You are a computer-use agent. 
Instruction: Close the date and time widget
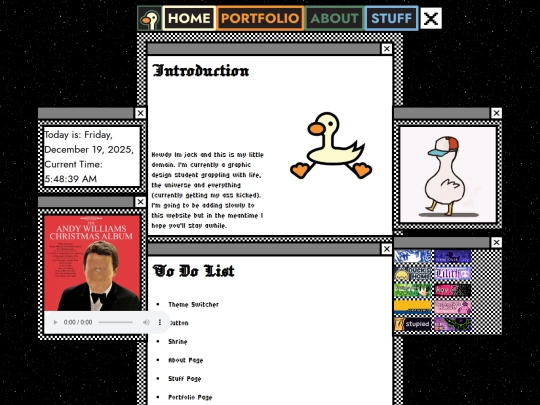pyautogui.click(x=140, y=113)
